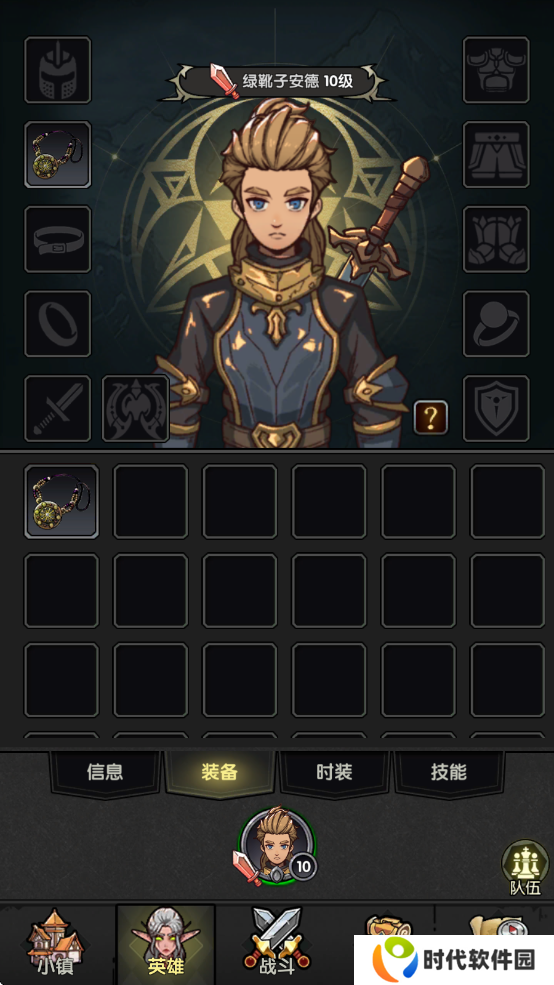Select level 10 hero portrait
Image resolution: width=554 pixels, height=985 pixels.
tap(277, 847)
